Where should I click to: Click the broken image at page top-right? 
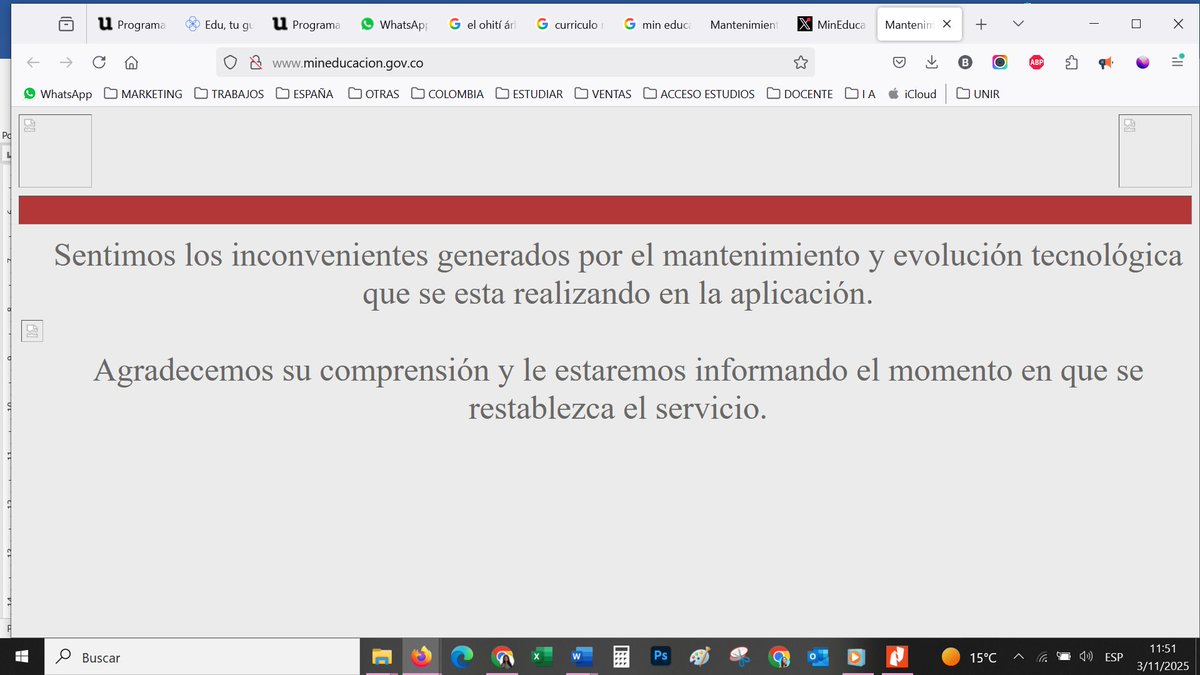1155,151
